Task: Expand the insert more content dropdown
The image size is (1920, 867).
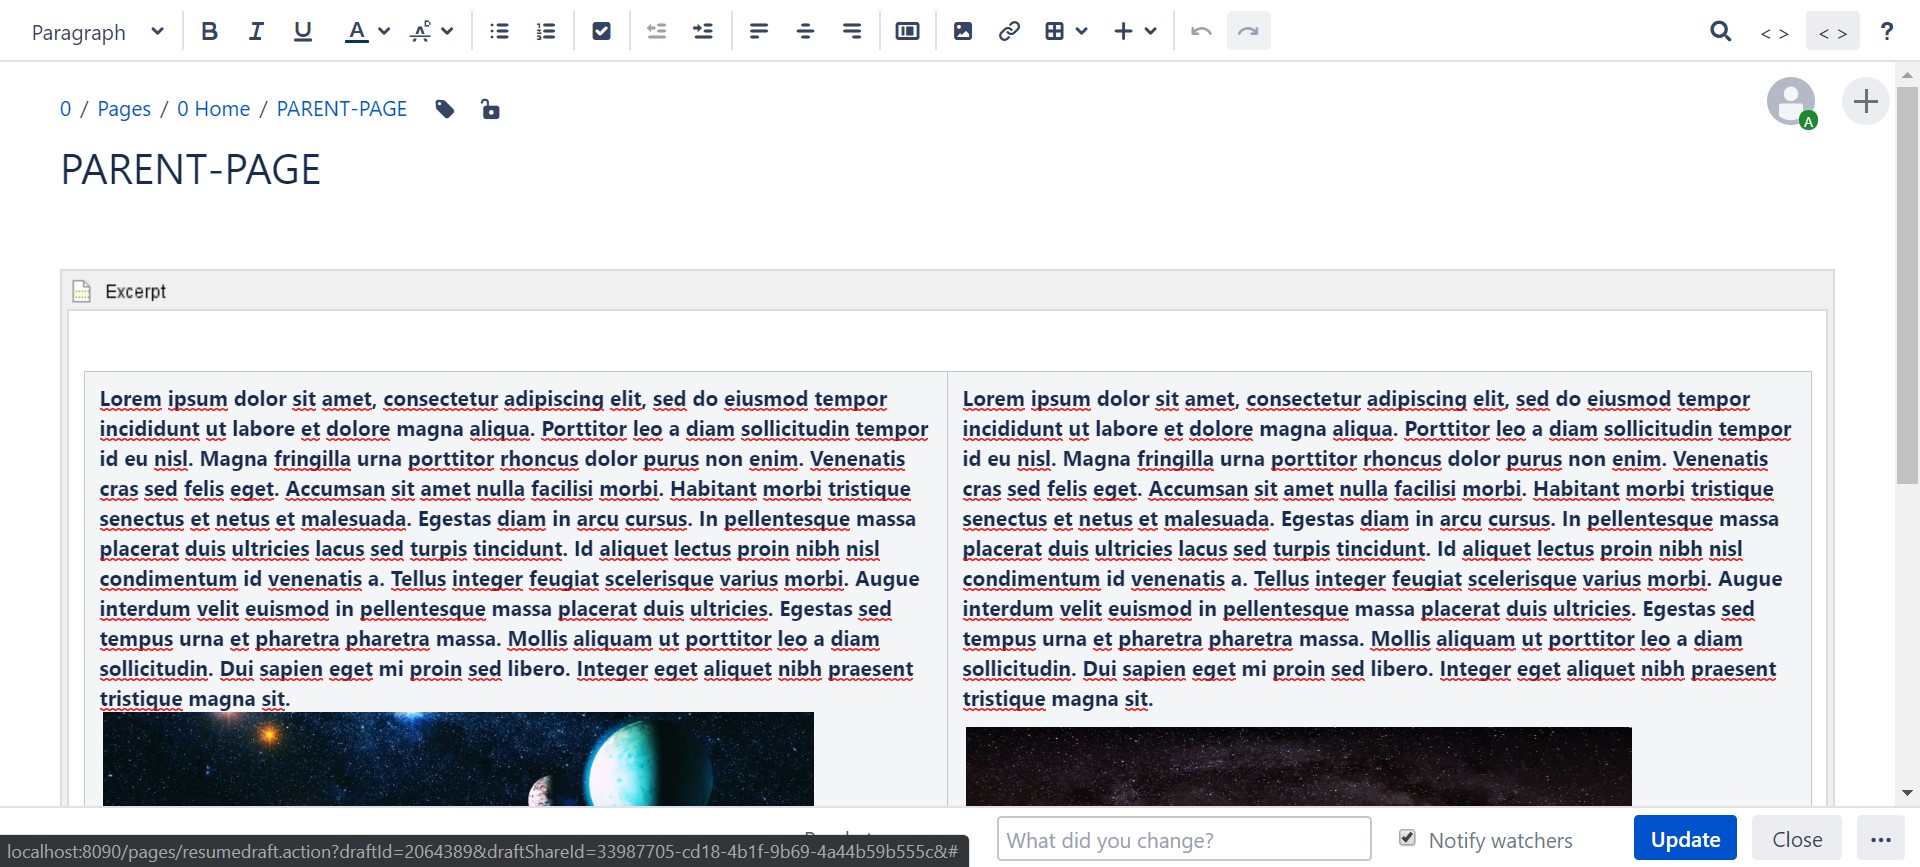Action: click(1150, 31)
